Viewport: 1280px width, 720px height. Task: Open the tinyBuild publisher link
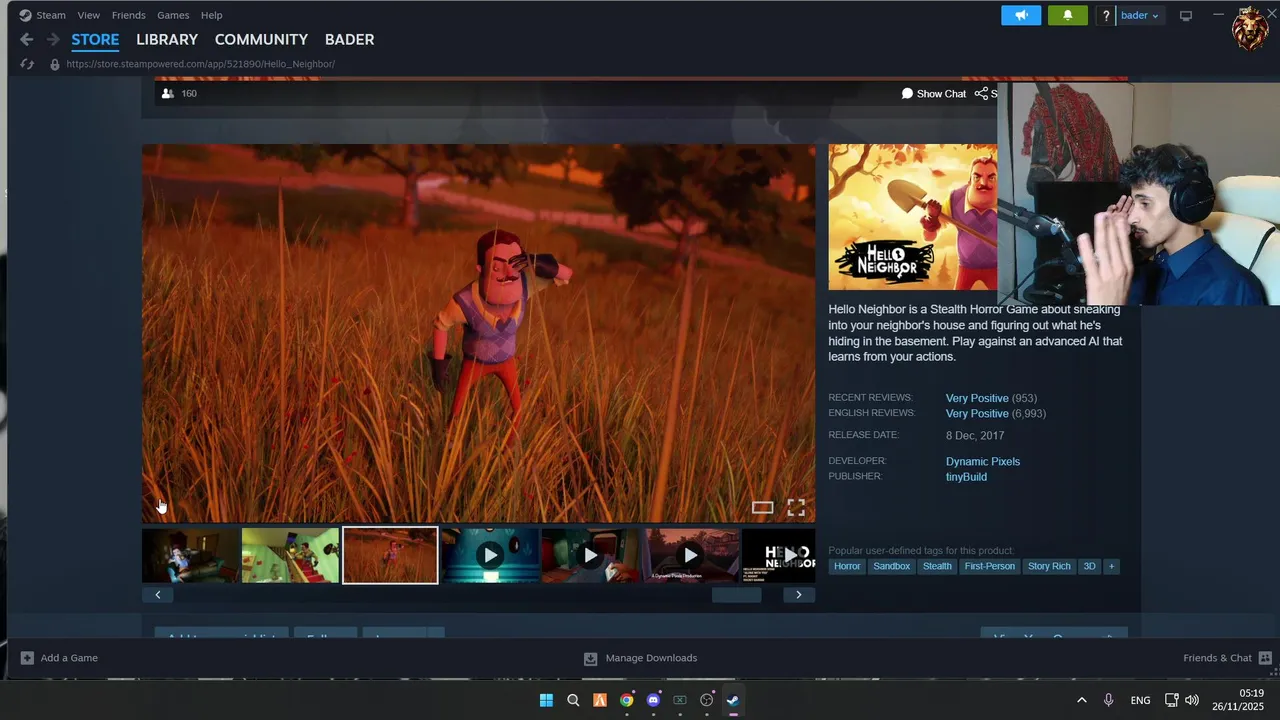pyautogui.click(x=966, y=477)
